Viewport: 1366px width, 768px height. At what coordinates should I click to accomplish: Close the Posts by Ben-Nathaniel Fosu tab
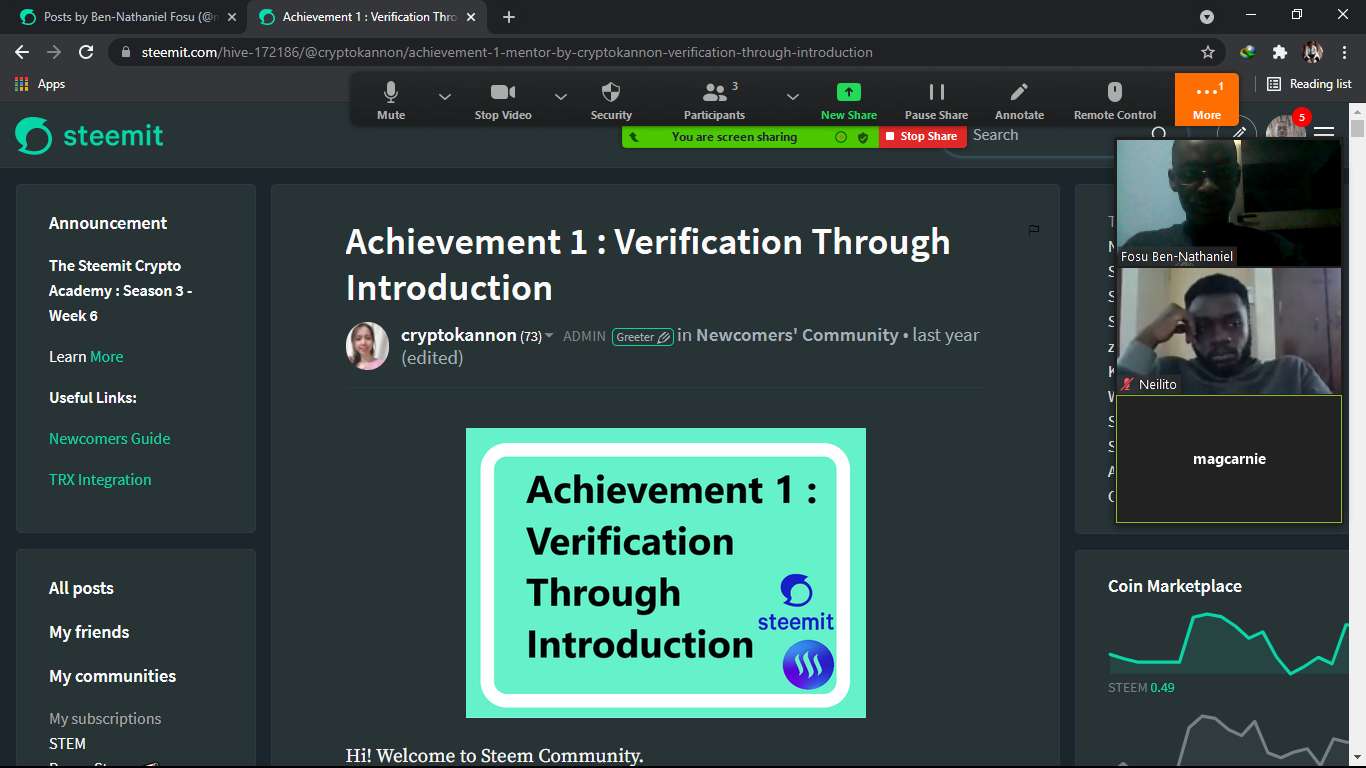click(x=232, y=17)
